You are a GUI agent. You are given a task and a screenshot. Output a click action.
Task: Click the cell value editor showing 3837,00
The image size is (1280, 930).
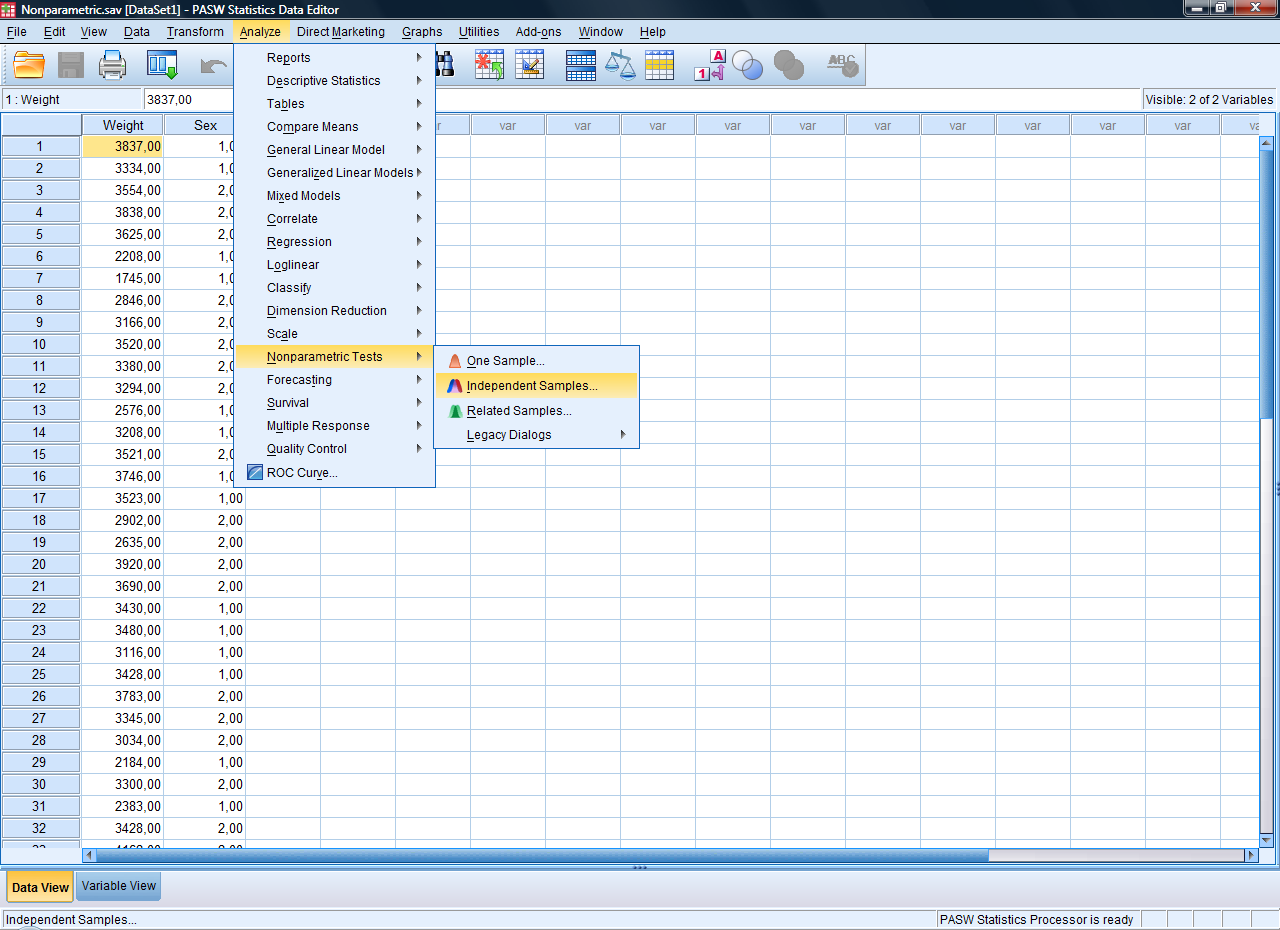(642, 100)
